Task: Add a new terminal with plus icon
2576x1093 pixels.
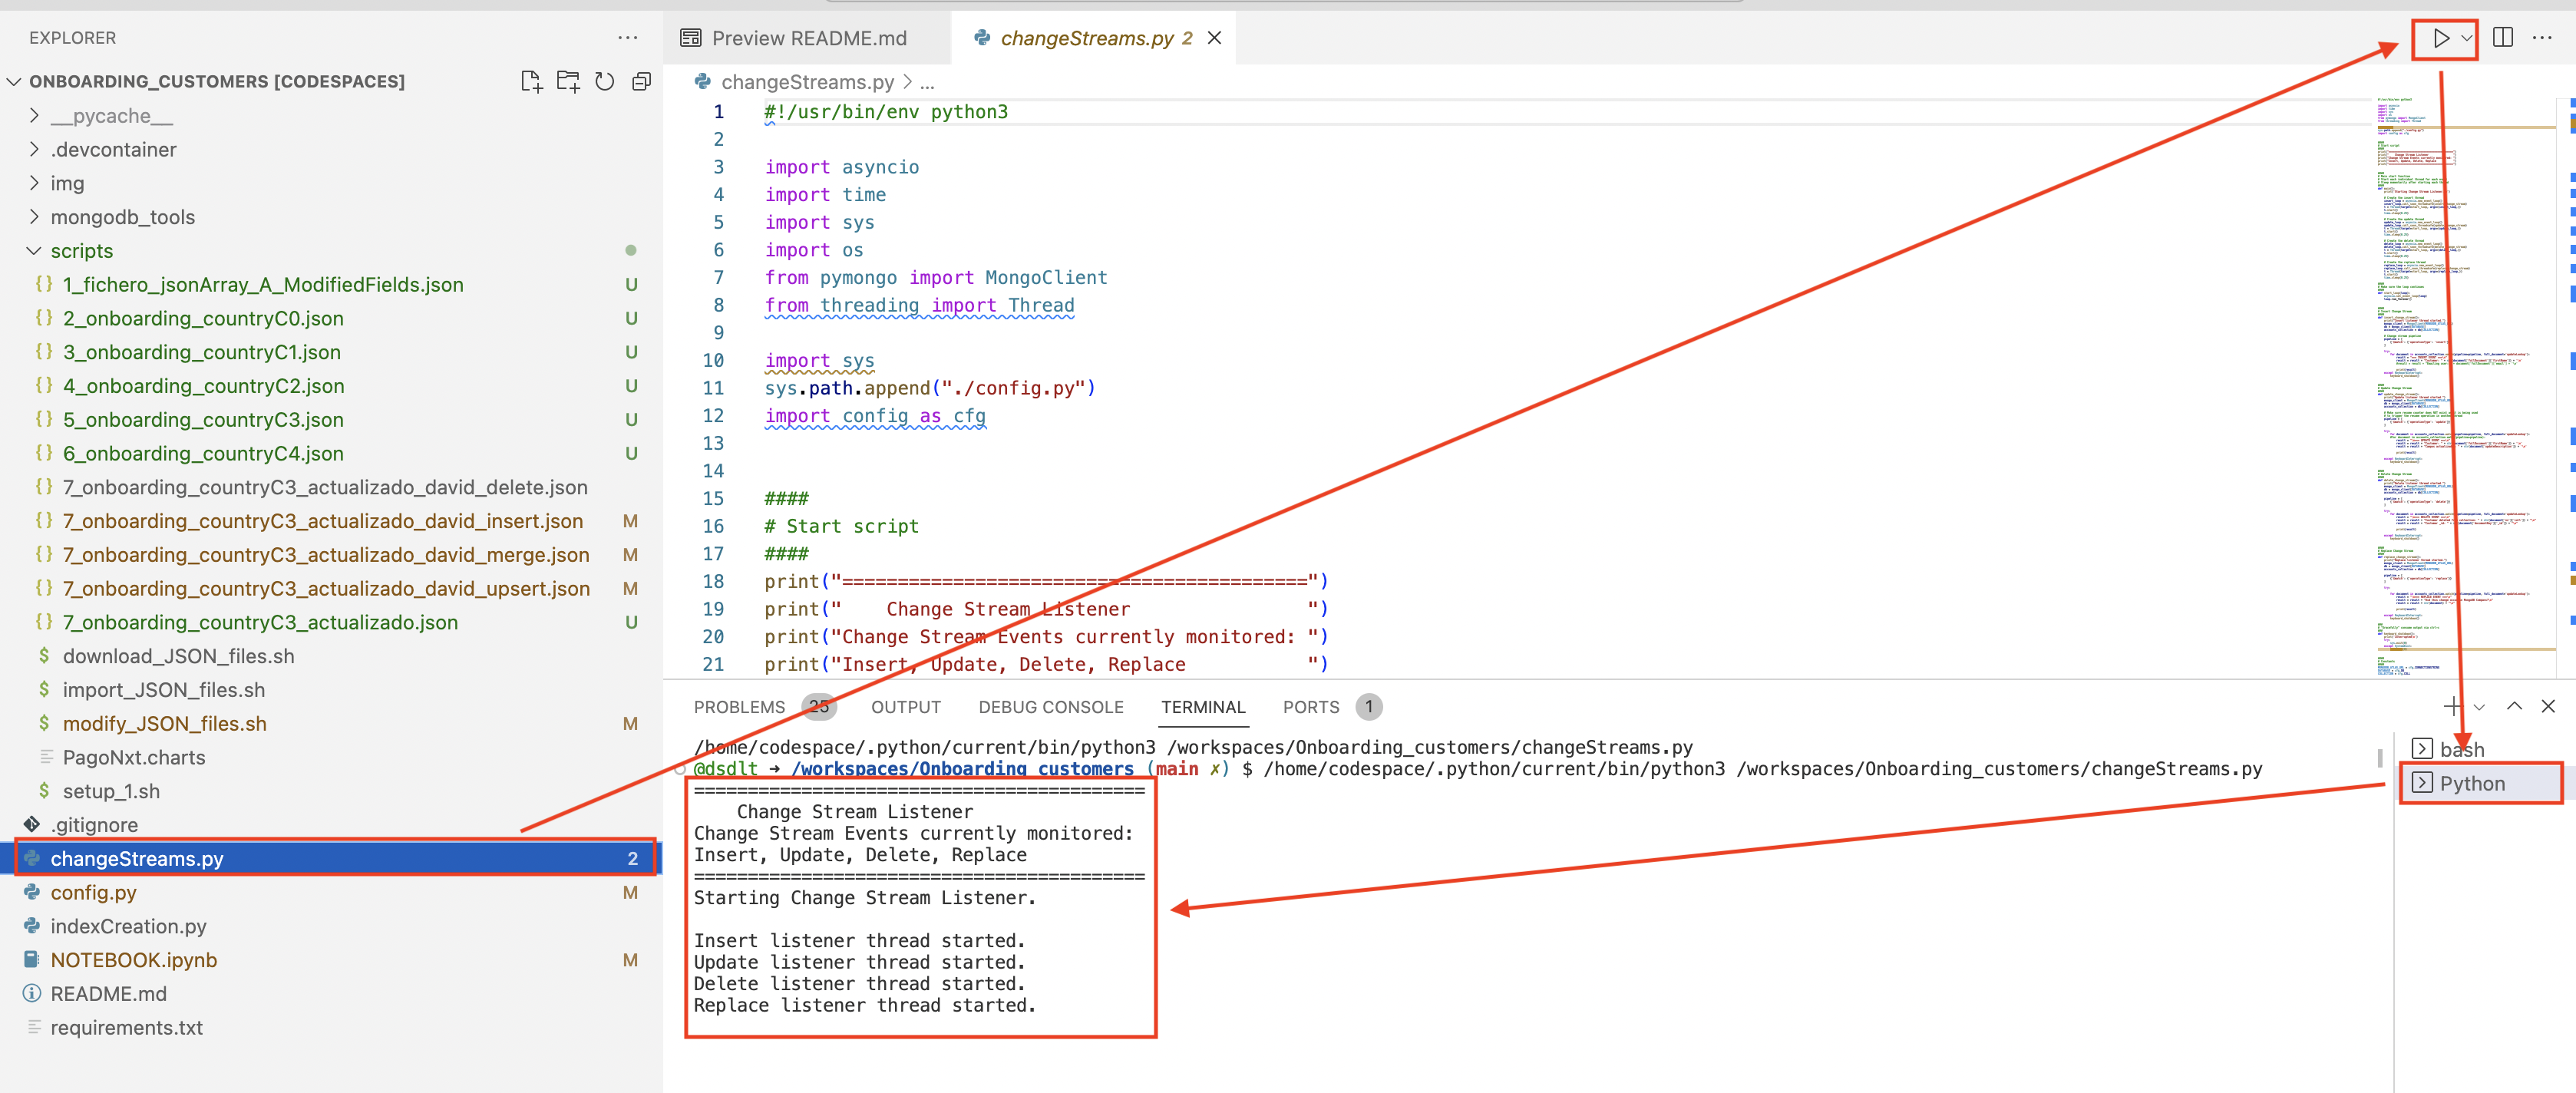Action: pos(2452,706)
